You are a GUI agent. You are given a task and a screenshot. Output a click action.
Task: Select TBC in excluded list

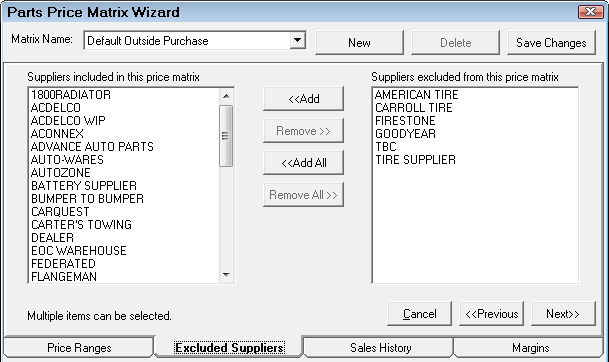(x=475, y=147)
